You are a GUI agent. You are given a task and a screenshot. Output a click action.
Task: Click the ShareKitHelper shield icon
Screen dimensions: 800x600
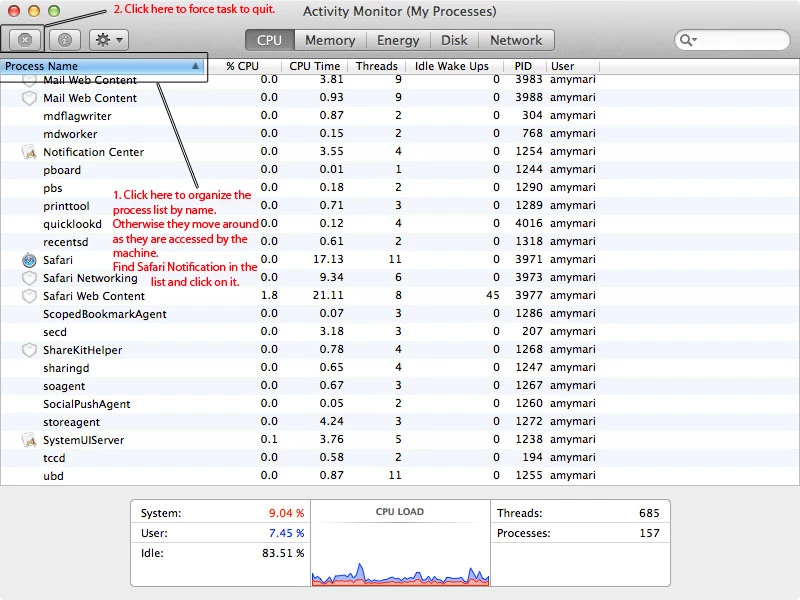30,350
